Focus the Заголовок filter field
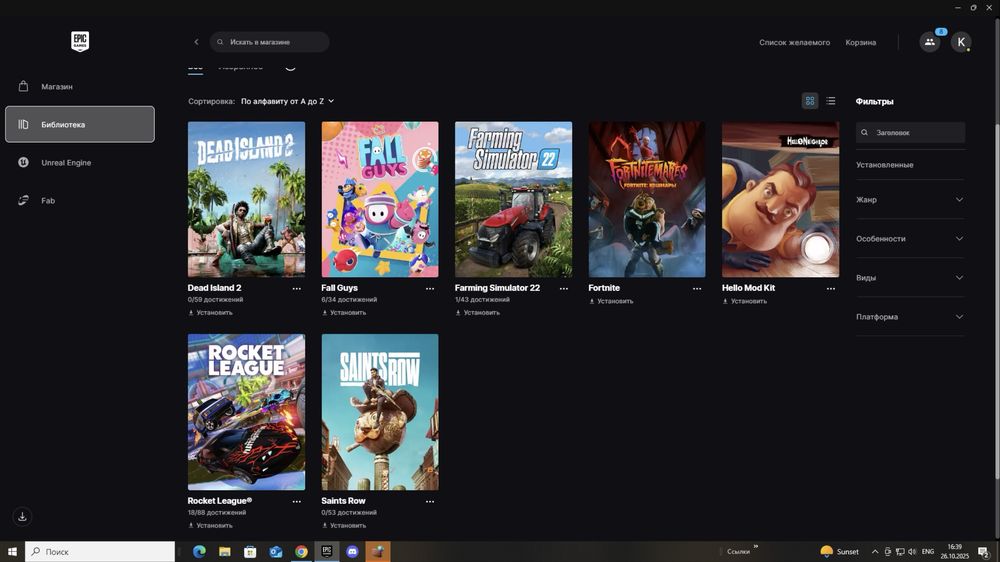 point(910,133)
